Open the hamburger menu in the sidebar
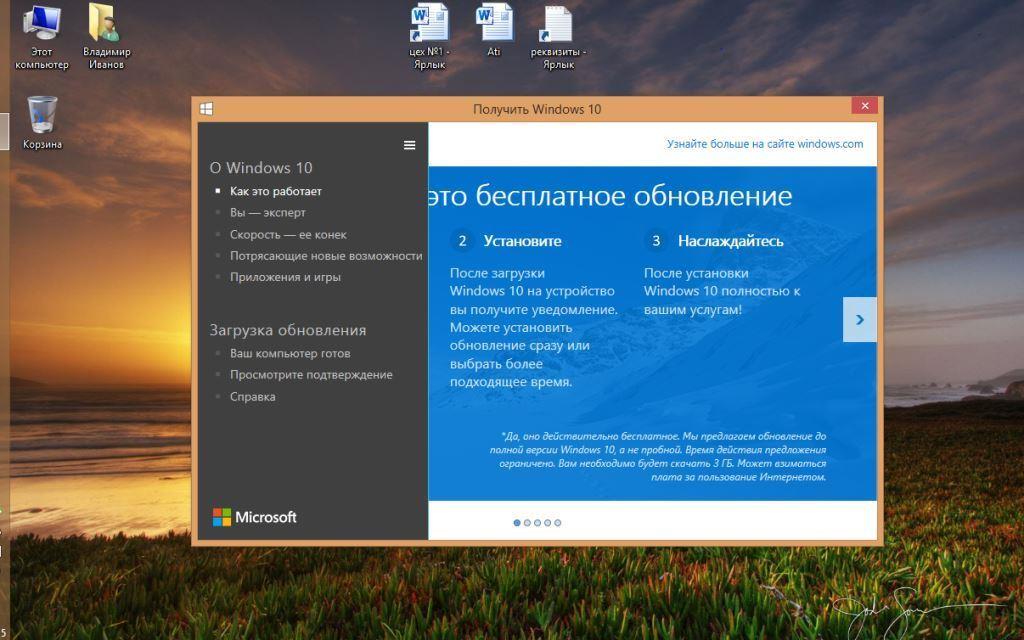This screenshot has height=640, width=1024. [409, 145]
